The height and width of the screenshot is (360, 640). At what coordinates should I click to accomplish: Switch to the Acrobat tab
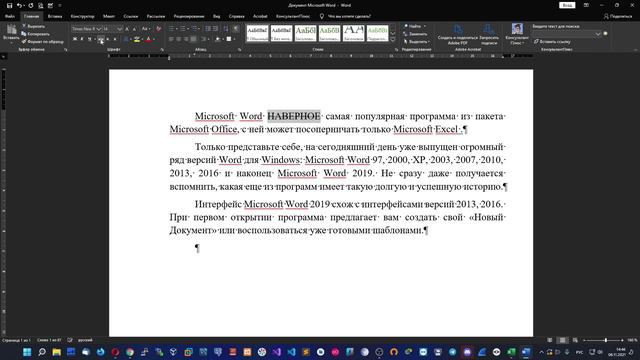[260, 16]
